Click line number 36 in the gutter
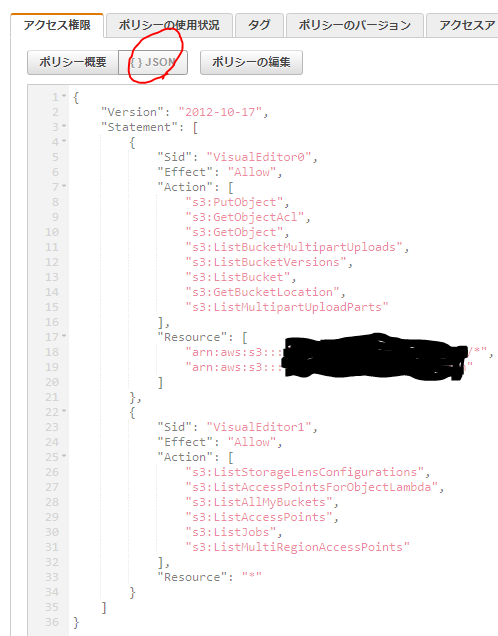498x636 pixels. (x=52, y=622)
